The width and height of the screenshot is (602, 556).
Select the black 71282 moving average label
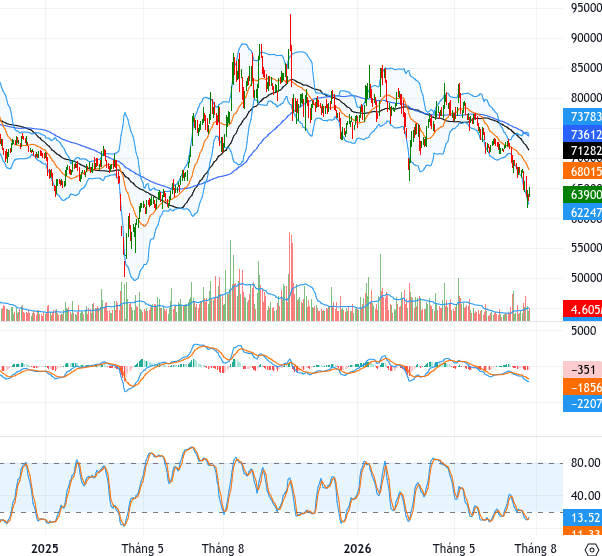(x=582, y=151)
